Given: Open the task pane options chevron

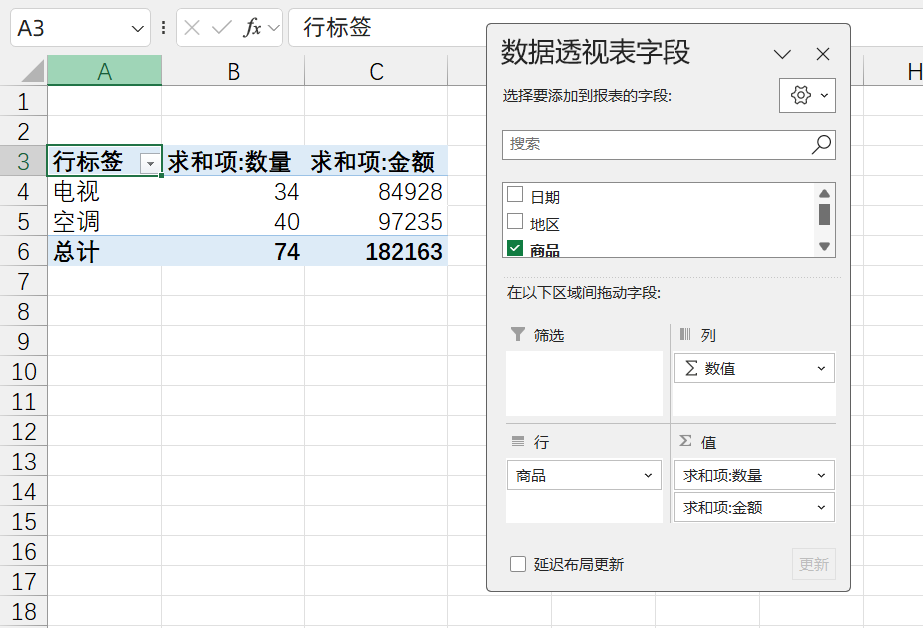Looking at the screenshot, I should 782,55.
